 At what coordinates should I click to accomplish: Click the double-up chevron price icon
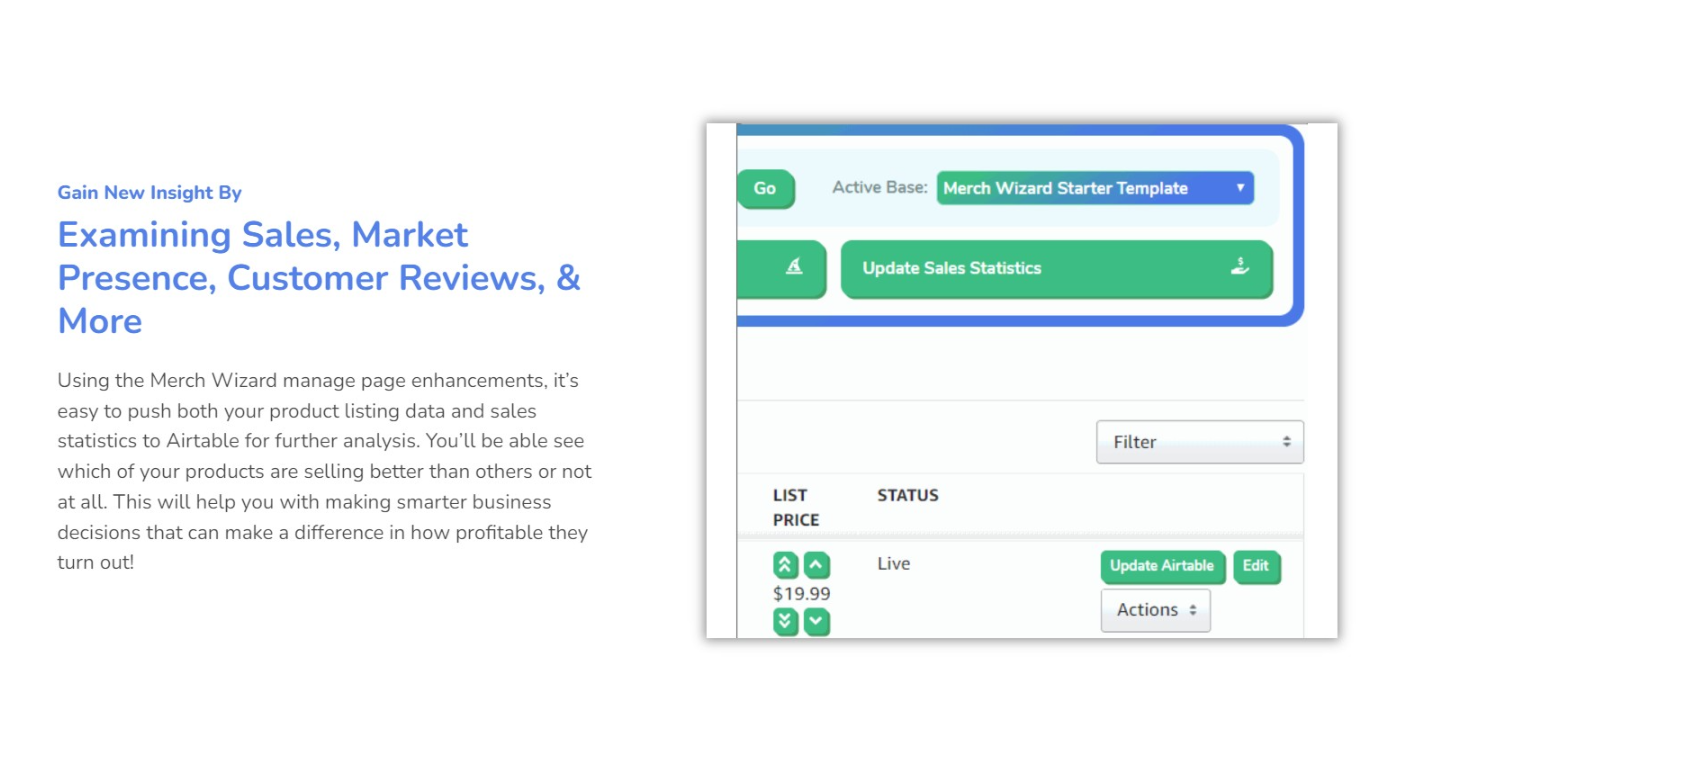pos(785,565)
